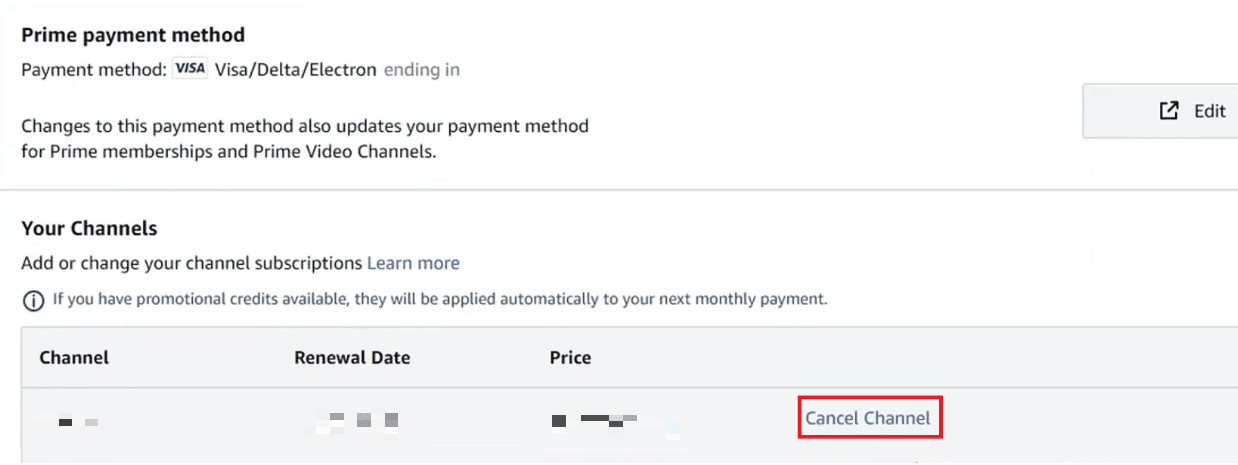Click the Cancel Channel link
This screenshot has height=465, width=1238.
coord(868,418)
